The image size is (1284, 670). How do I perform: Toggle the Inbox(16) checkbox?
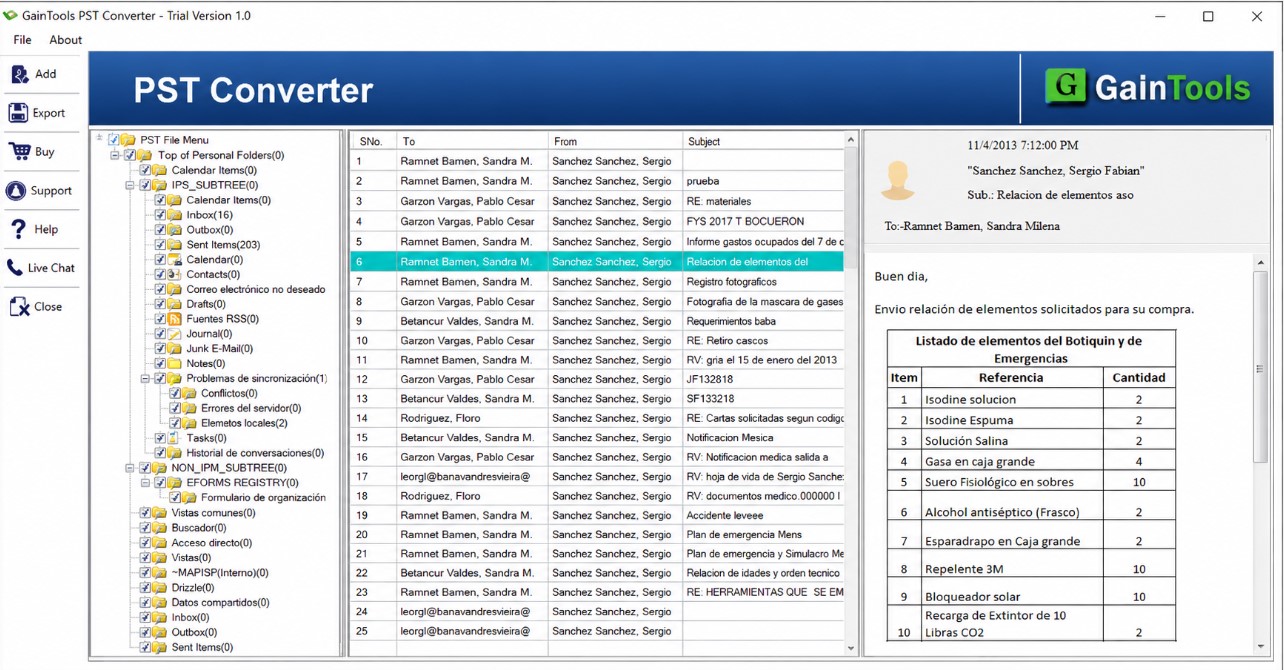tap(160, 215)
